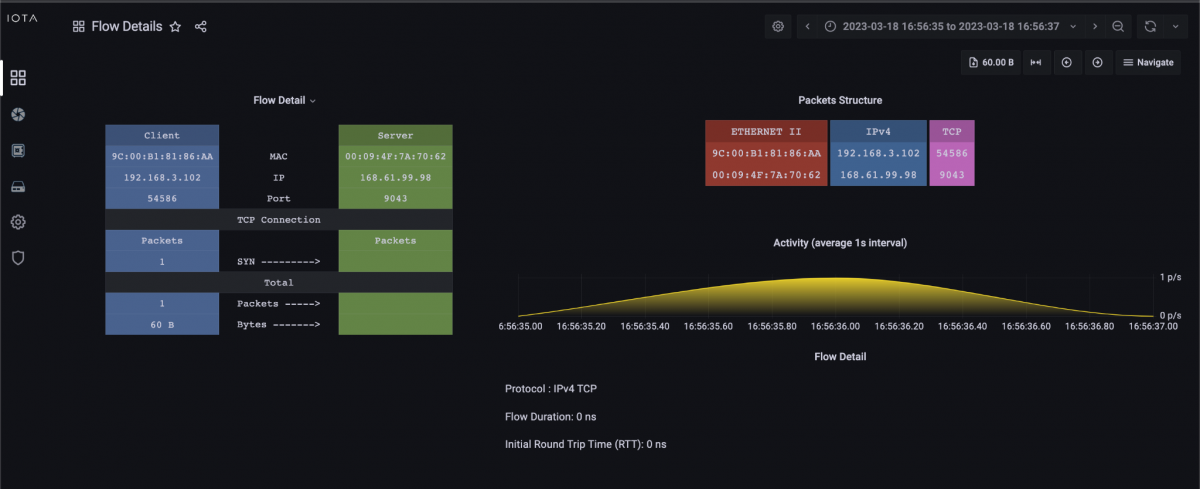Refresh the dashboard
The image size is (1200, 489).
point(1151,27)
